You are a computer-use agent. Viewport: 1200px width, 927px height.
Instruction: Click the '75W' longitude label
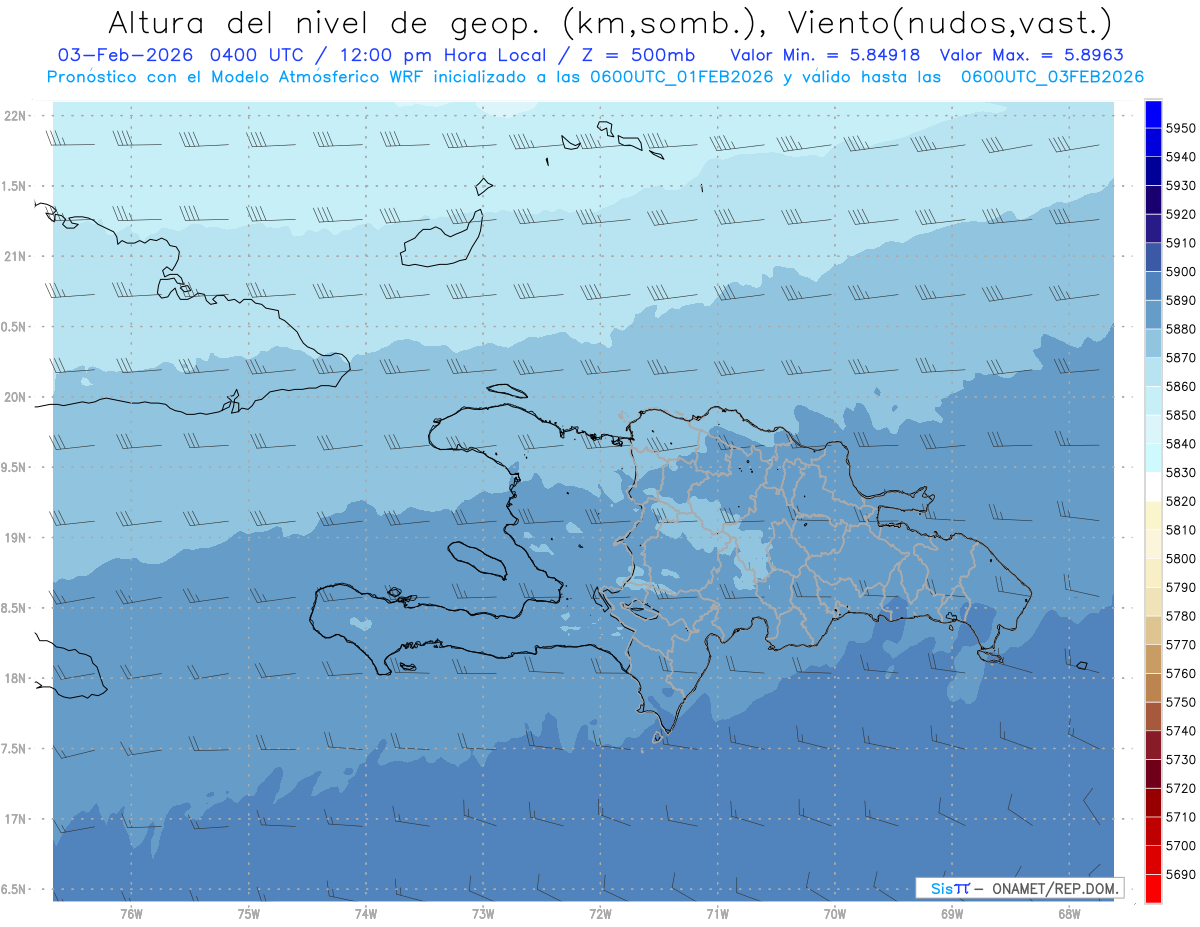(x=249, y=913)
